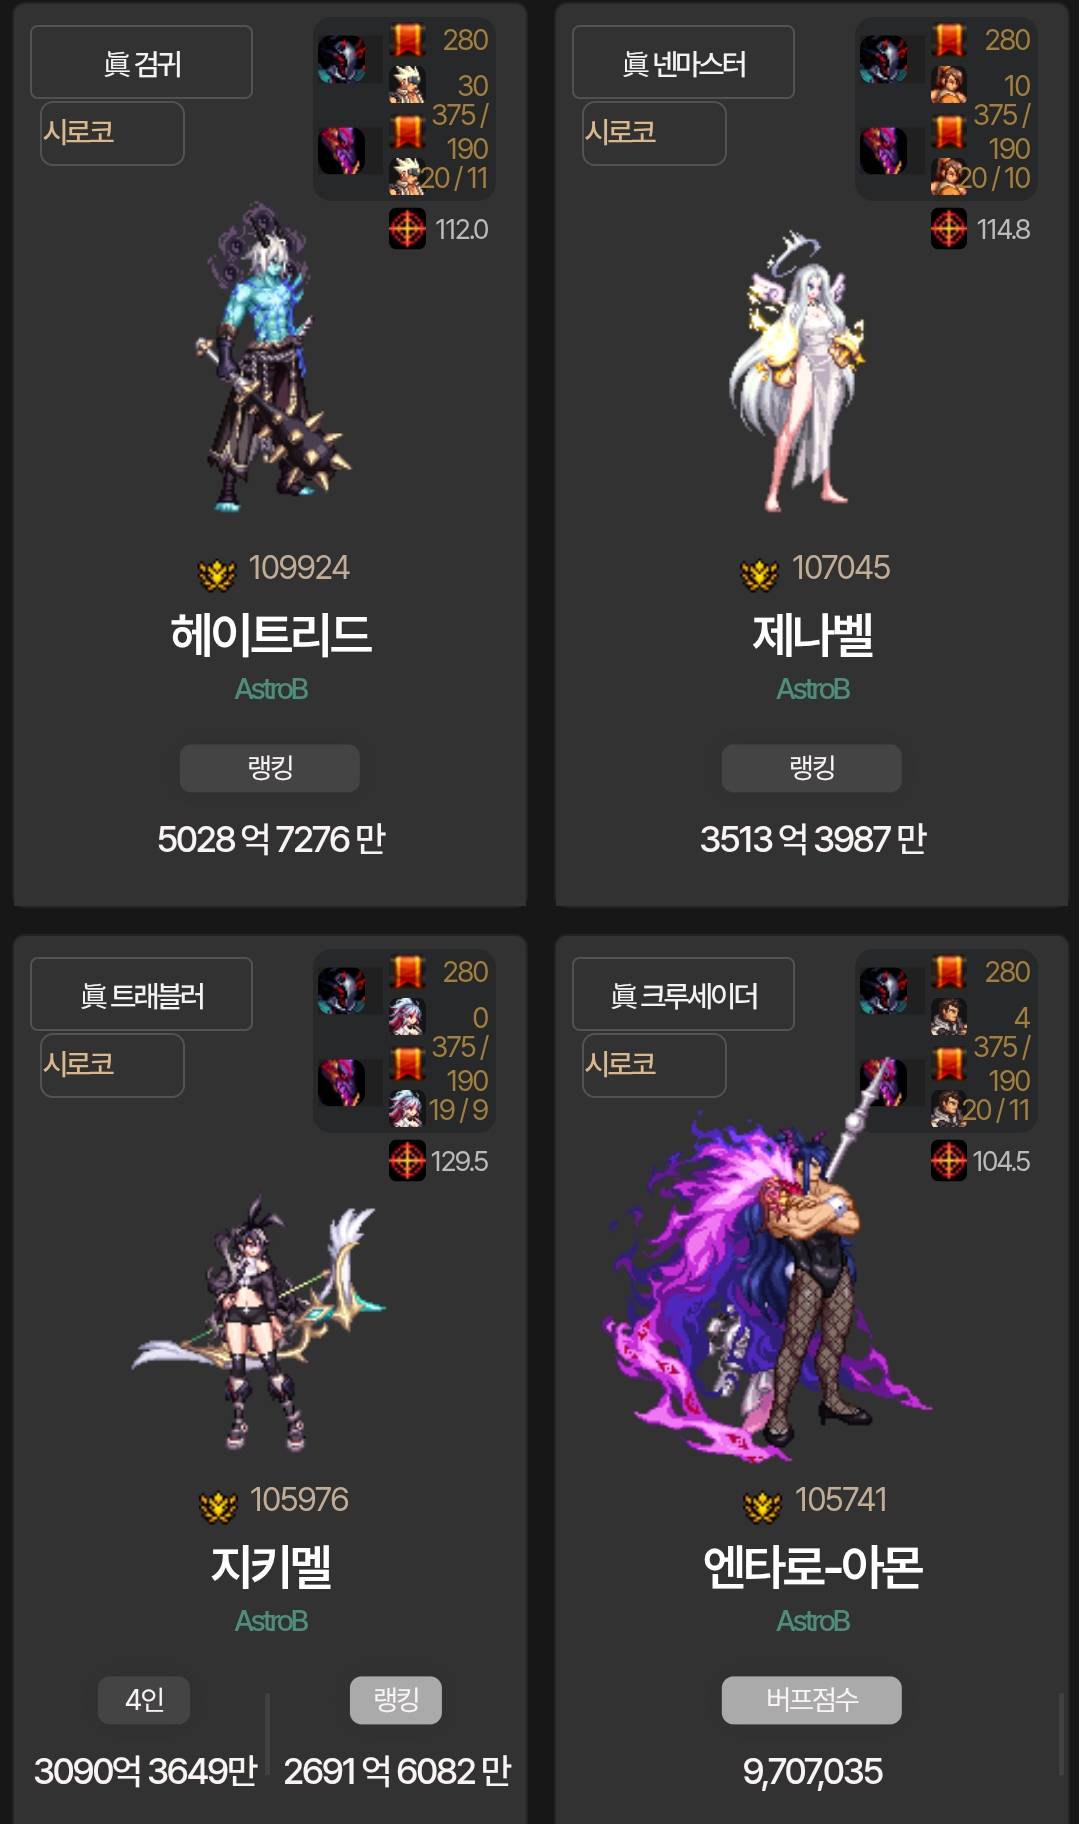Select the 랭킹 button under 헤이트리드
The height and width of the screenshot is (1824, 1079).
pyautogui.click(x=270, y=768)
